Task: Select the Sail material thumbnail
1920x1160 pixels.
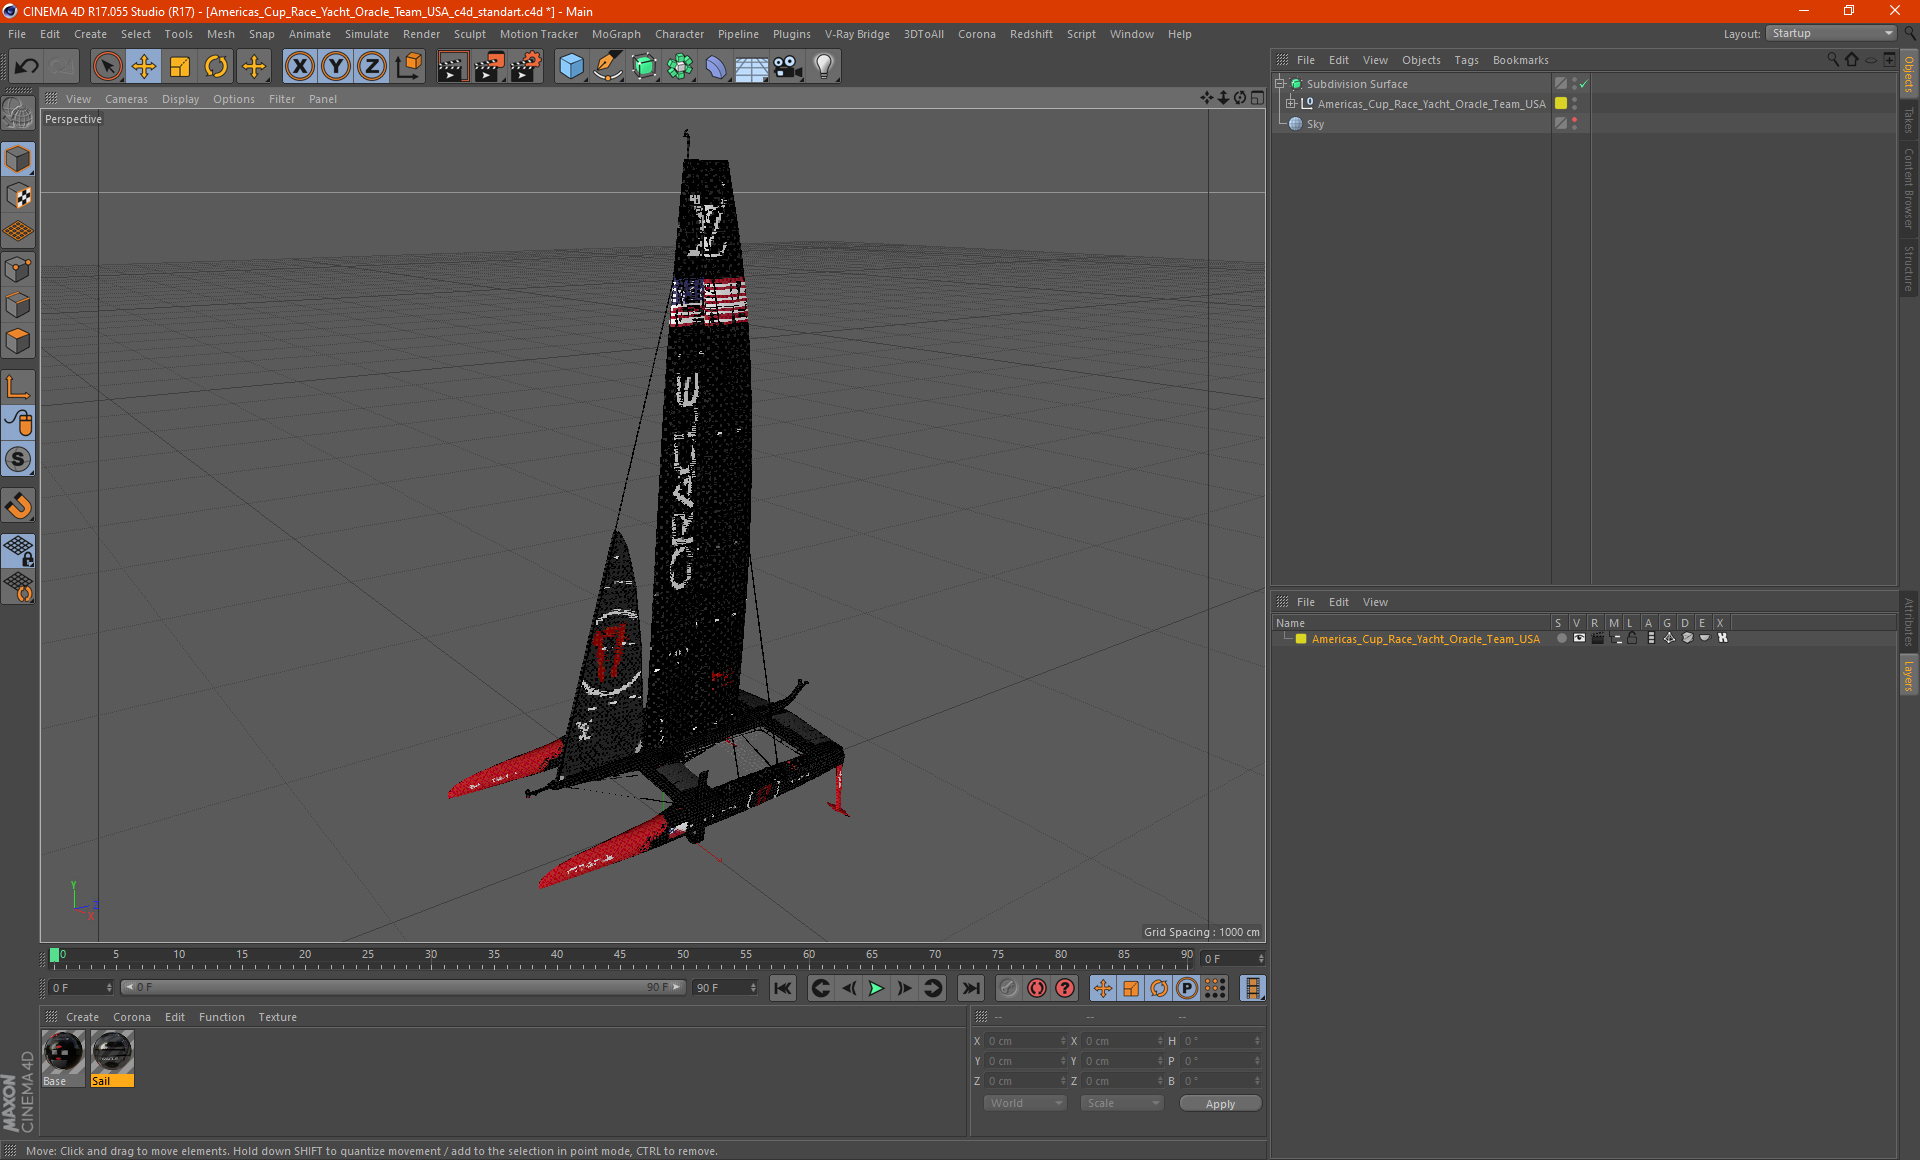Action: click(112, 1058)
